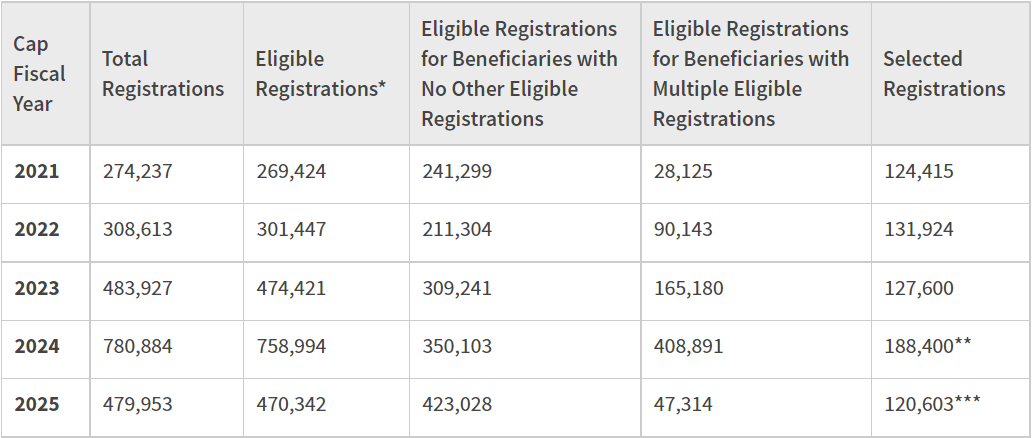Select the 780,884 total registrations cell

coord(138,346)
